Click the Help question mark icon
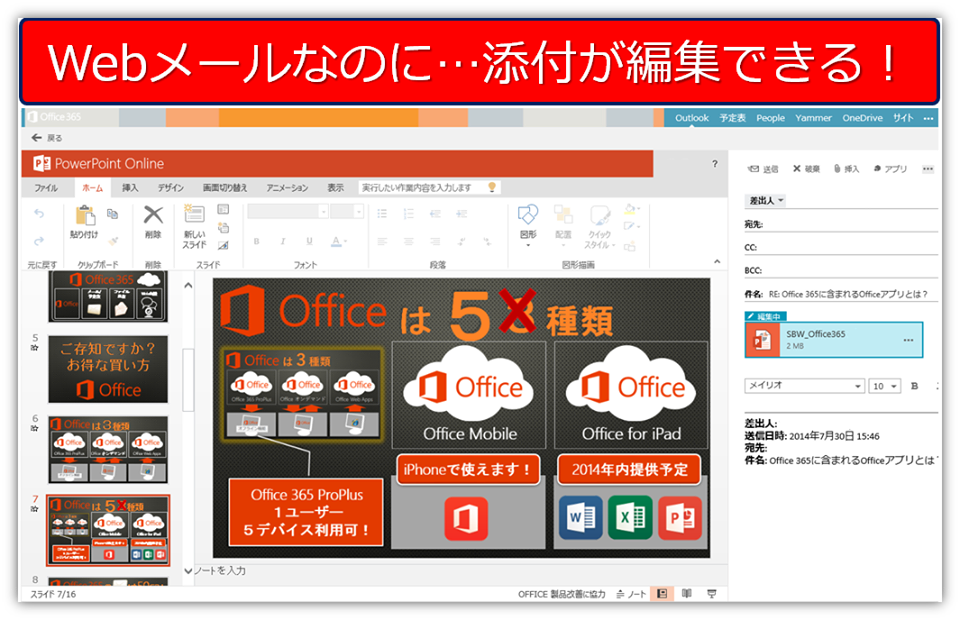The width and height of the screenshot is (960, 620). pyautogui.click(x=714, y=164)
